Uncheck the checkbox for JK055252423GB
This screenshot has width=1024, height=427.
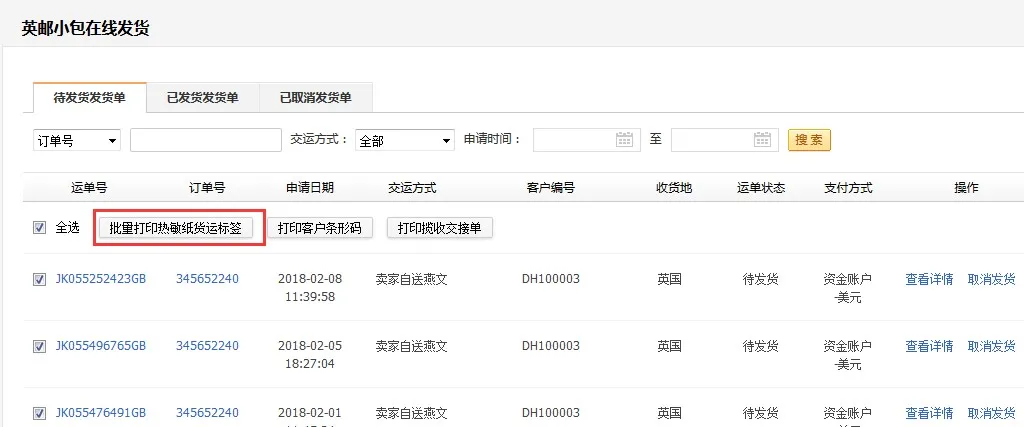(39, 279)
